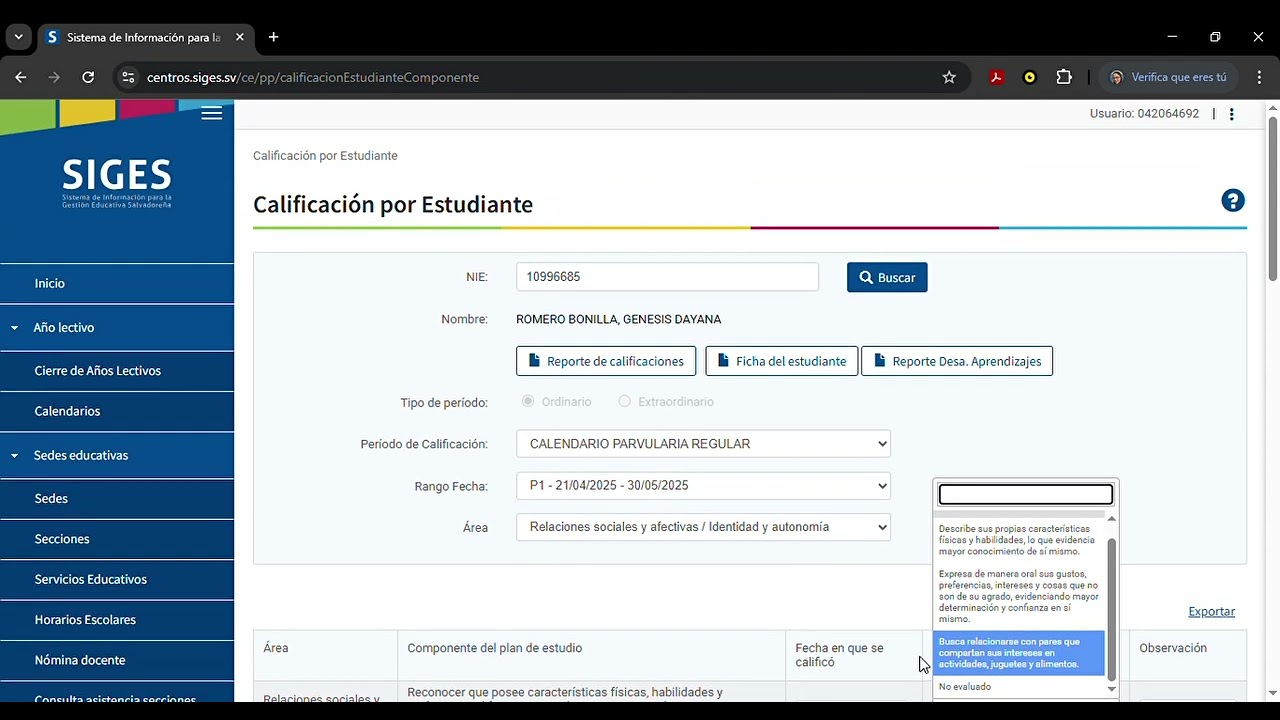The width and height of the screenshot is (1280, 720).
Task: Click the yellow circle extension icon
Action: [1030, 77]
